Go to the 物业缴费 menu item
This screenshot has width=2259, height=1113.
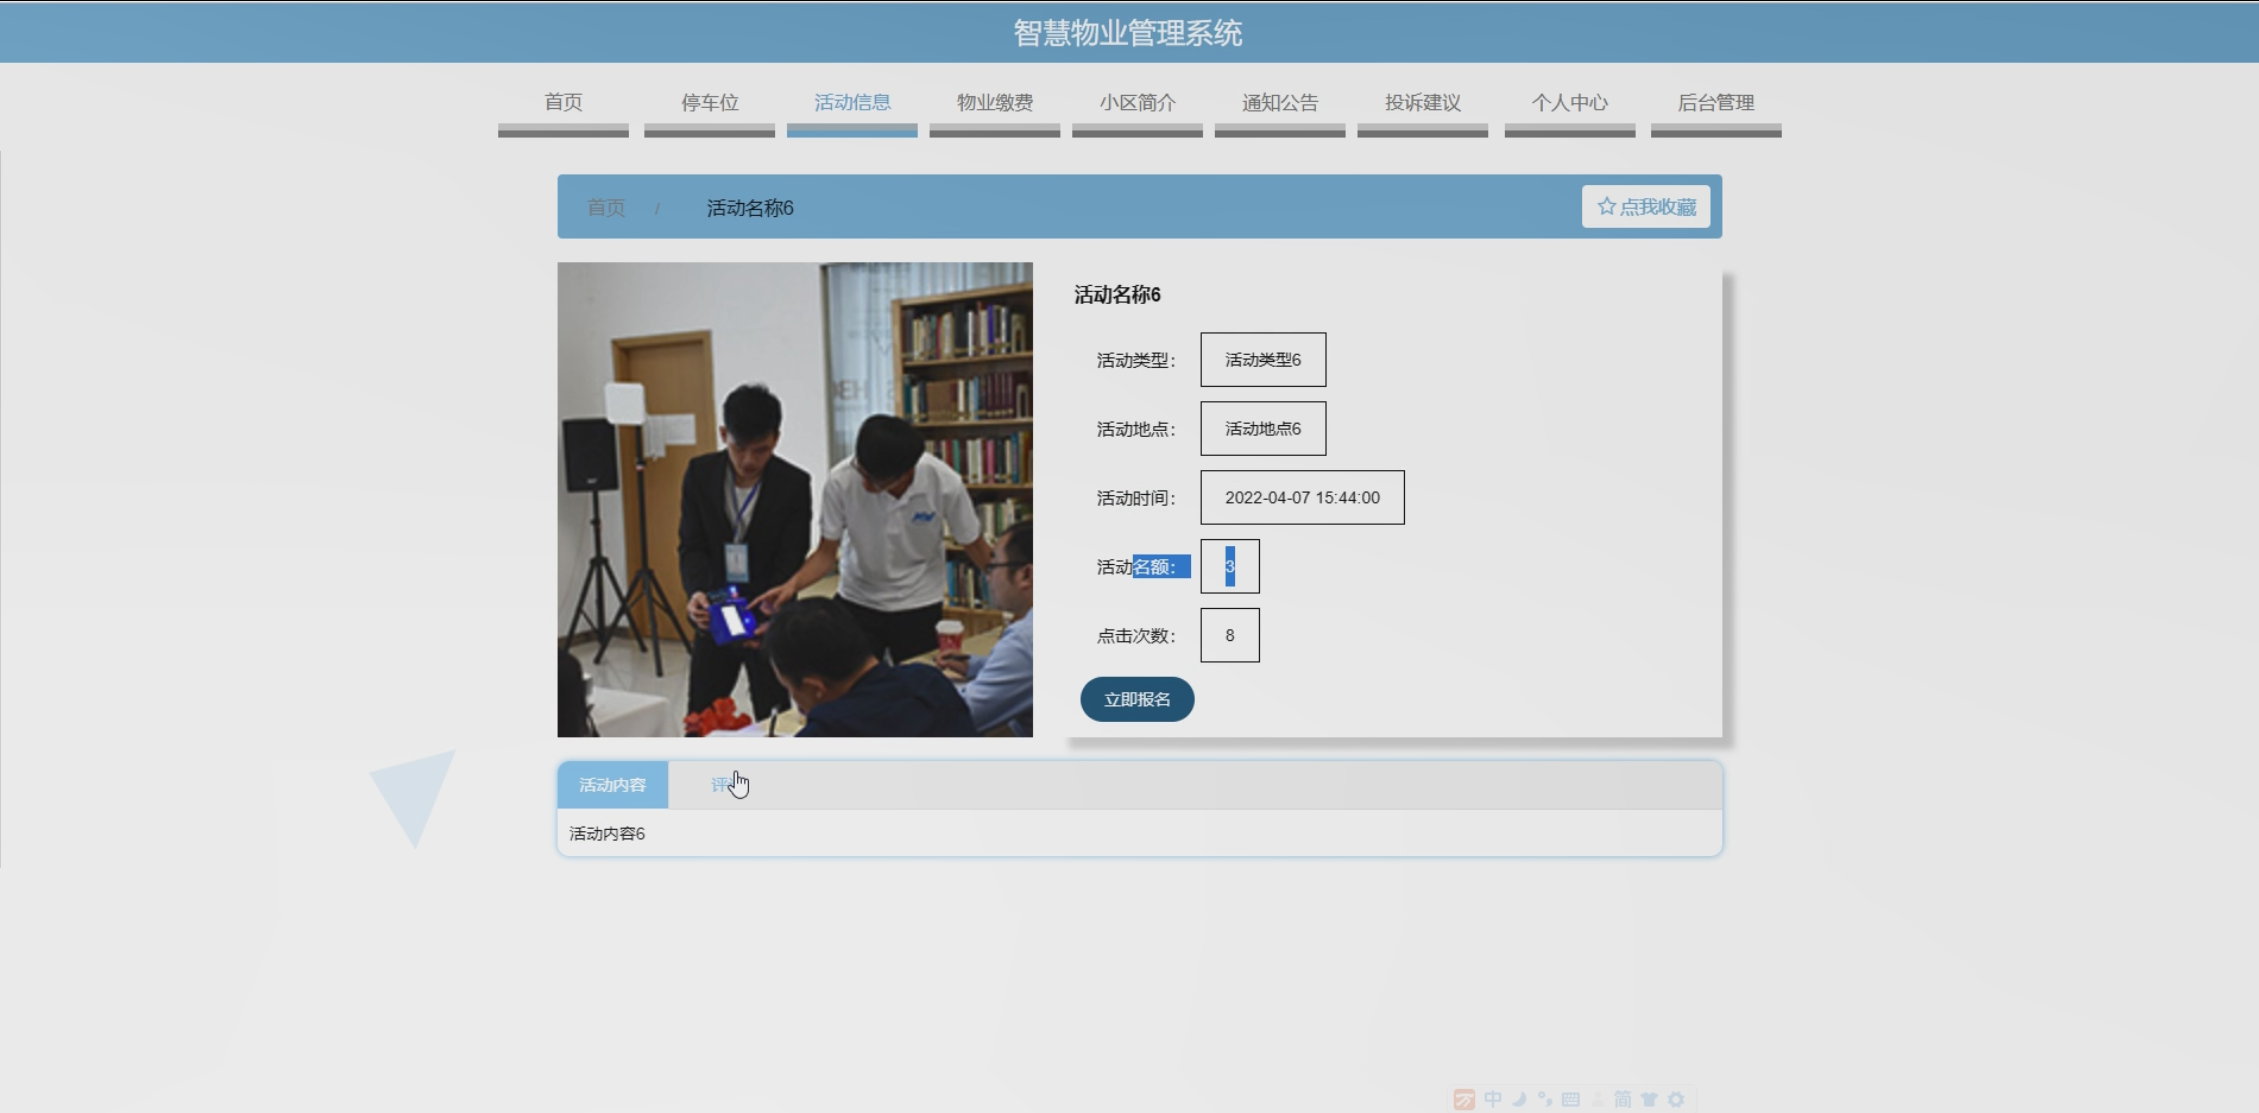tap(994, 103)
